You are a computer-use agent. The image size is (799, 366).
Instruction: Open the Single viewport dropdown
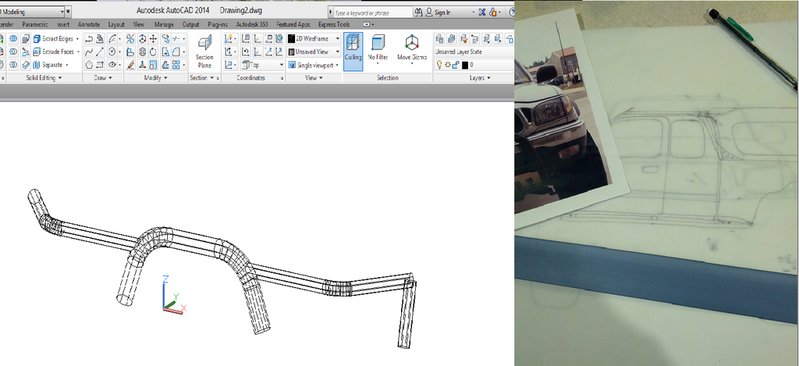coord(314,65)
